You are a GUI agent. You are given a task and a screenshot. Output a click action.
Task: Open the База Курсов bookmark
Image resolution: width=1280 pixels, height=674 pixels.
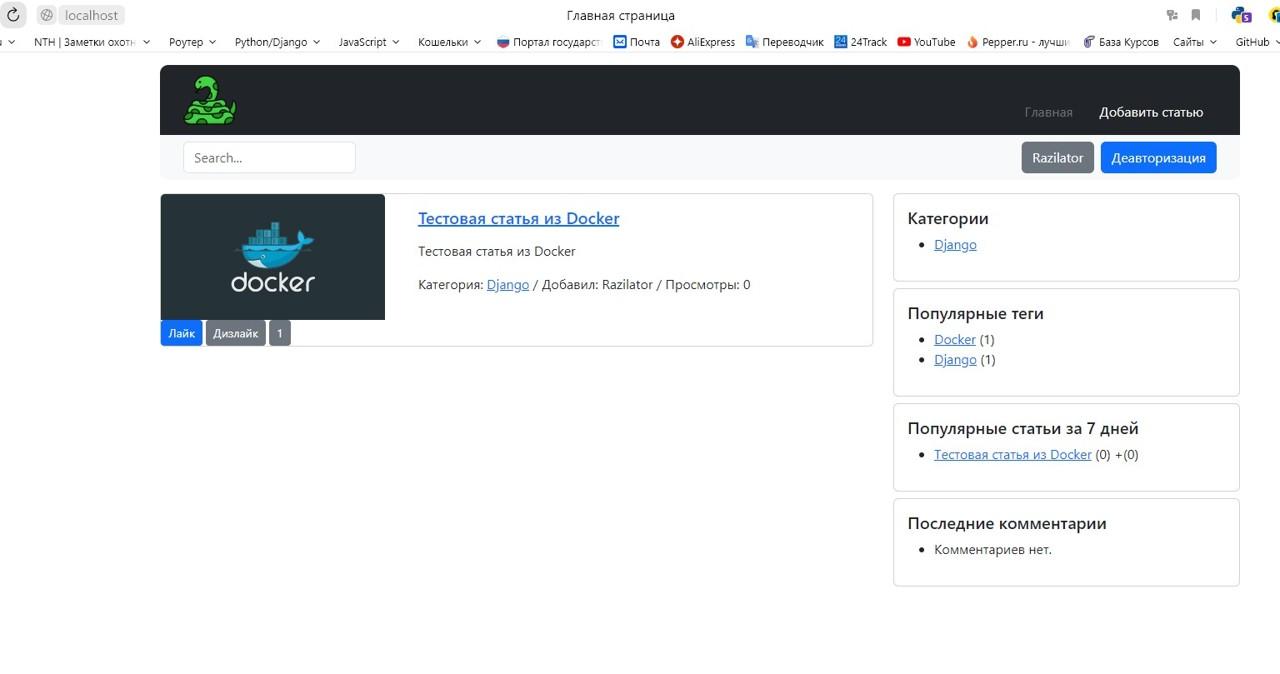[1121, 42]
